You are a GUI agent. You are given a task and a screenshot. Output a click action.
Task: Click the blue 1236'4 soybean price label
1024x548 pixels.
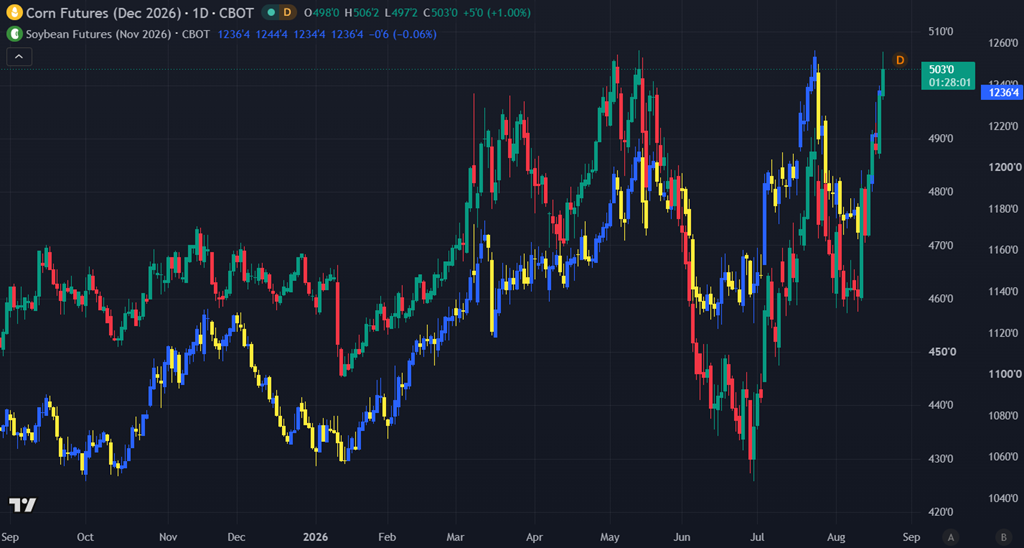click(1002, 93)
